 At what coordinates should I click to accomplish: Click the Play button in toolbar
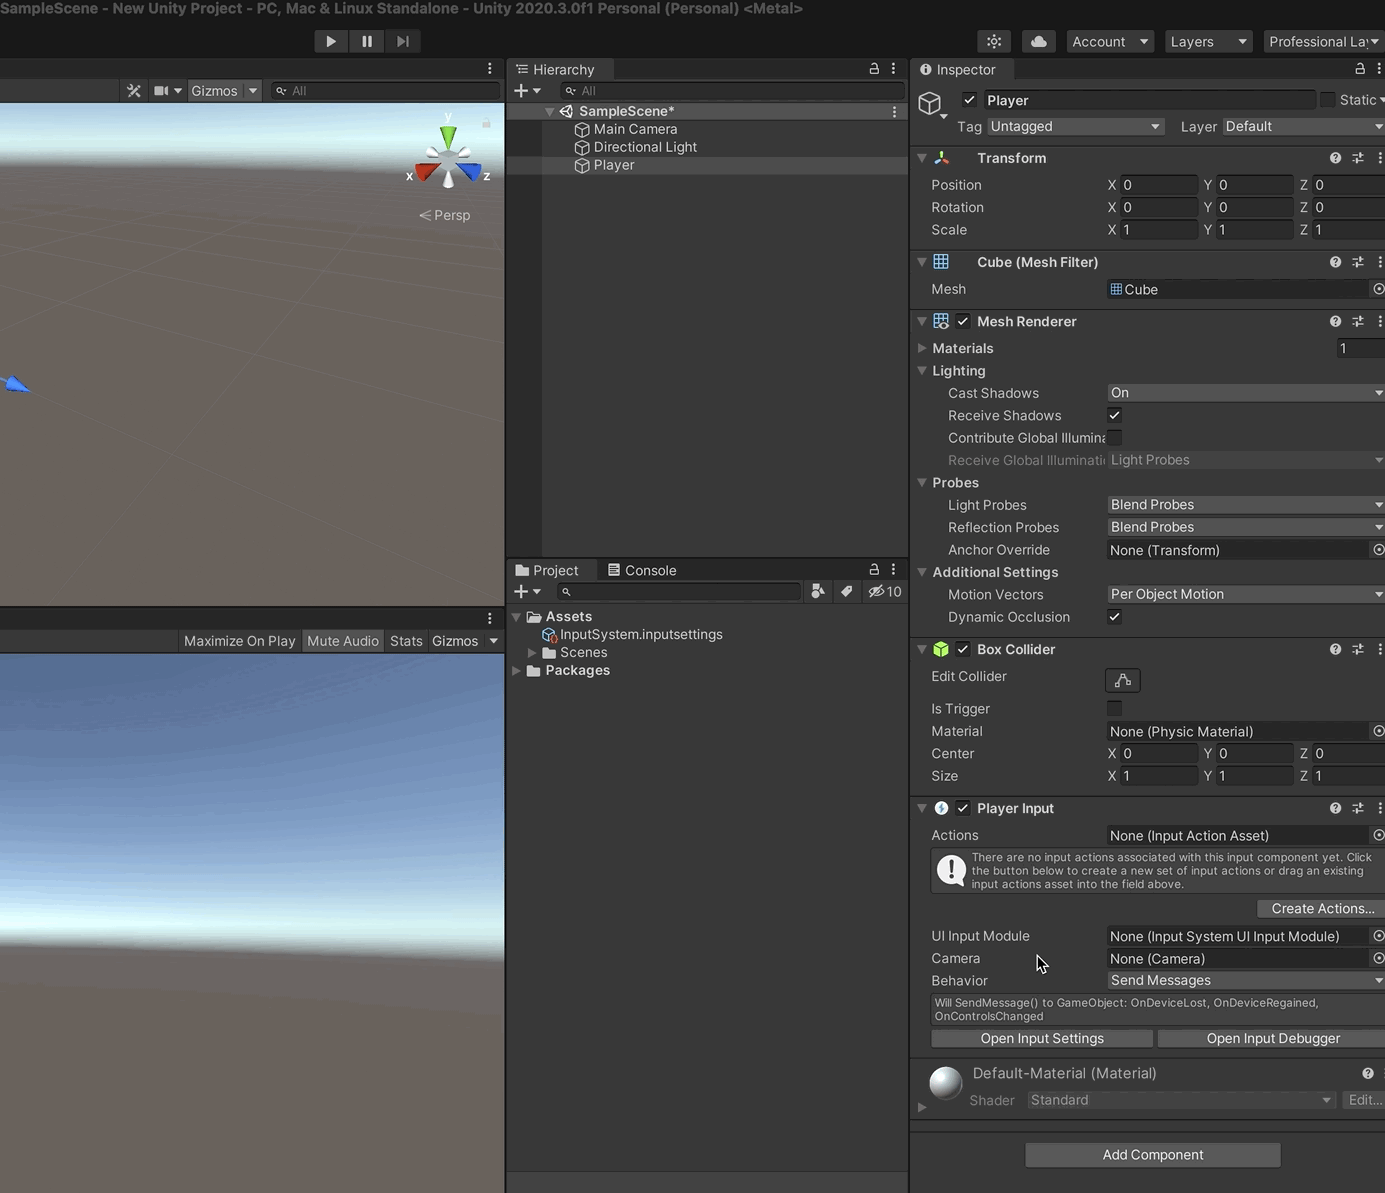pos(331,41)
